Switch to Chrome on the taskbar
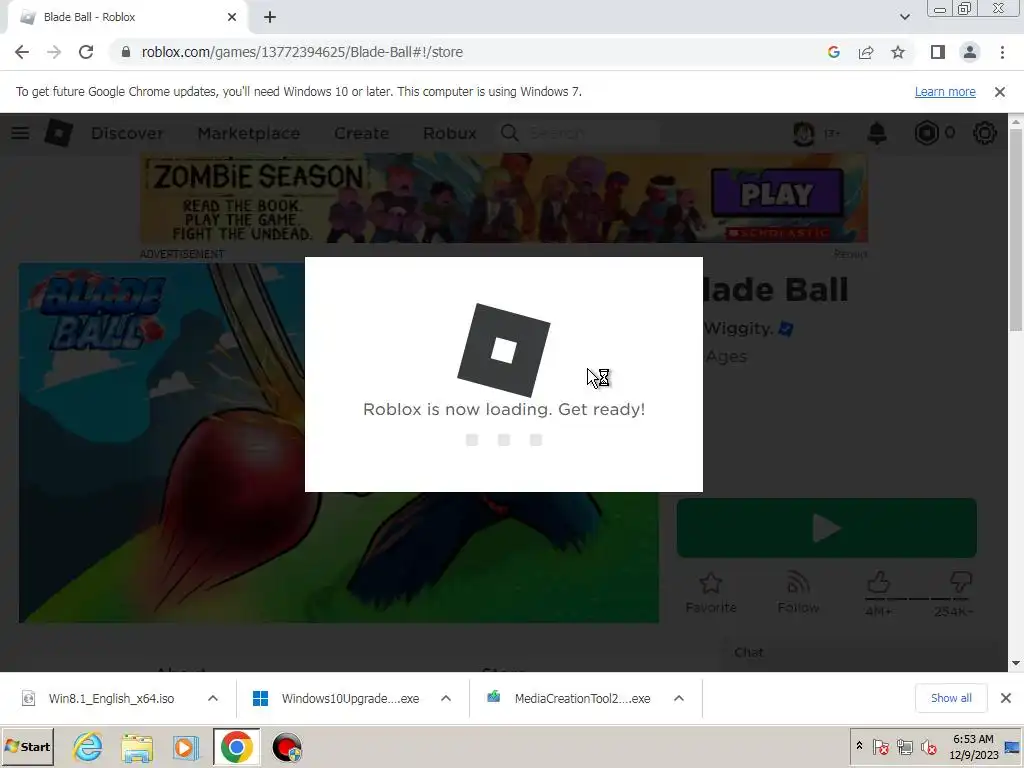 click(x=236, y=747)
